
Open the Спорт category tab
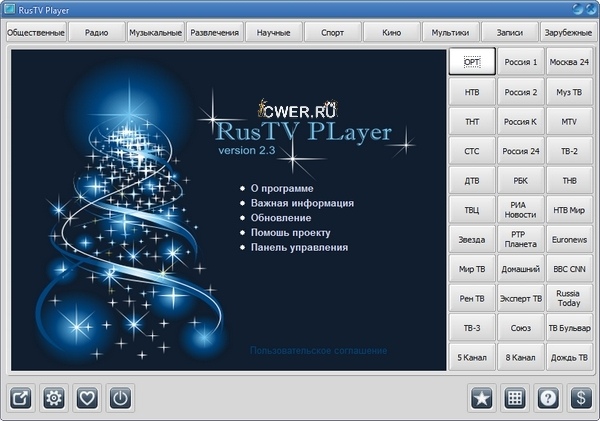point(332,33)
